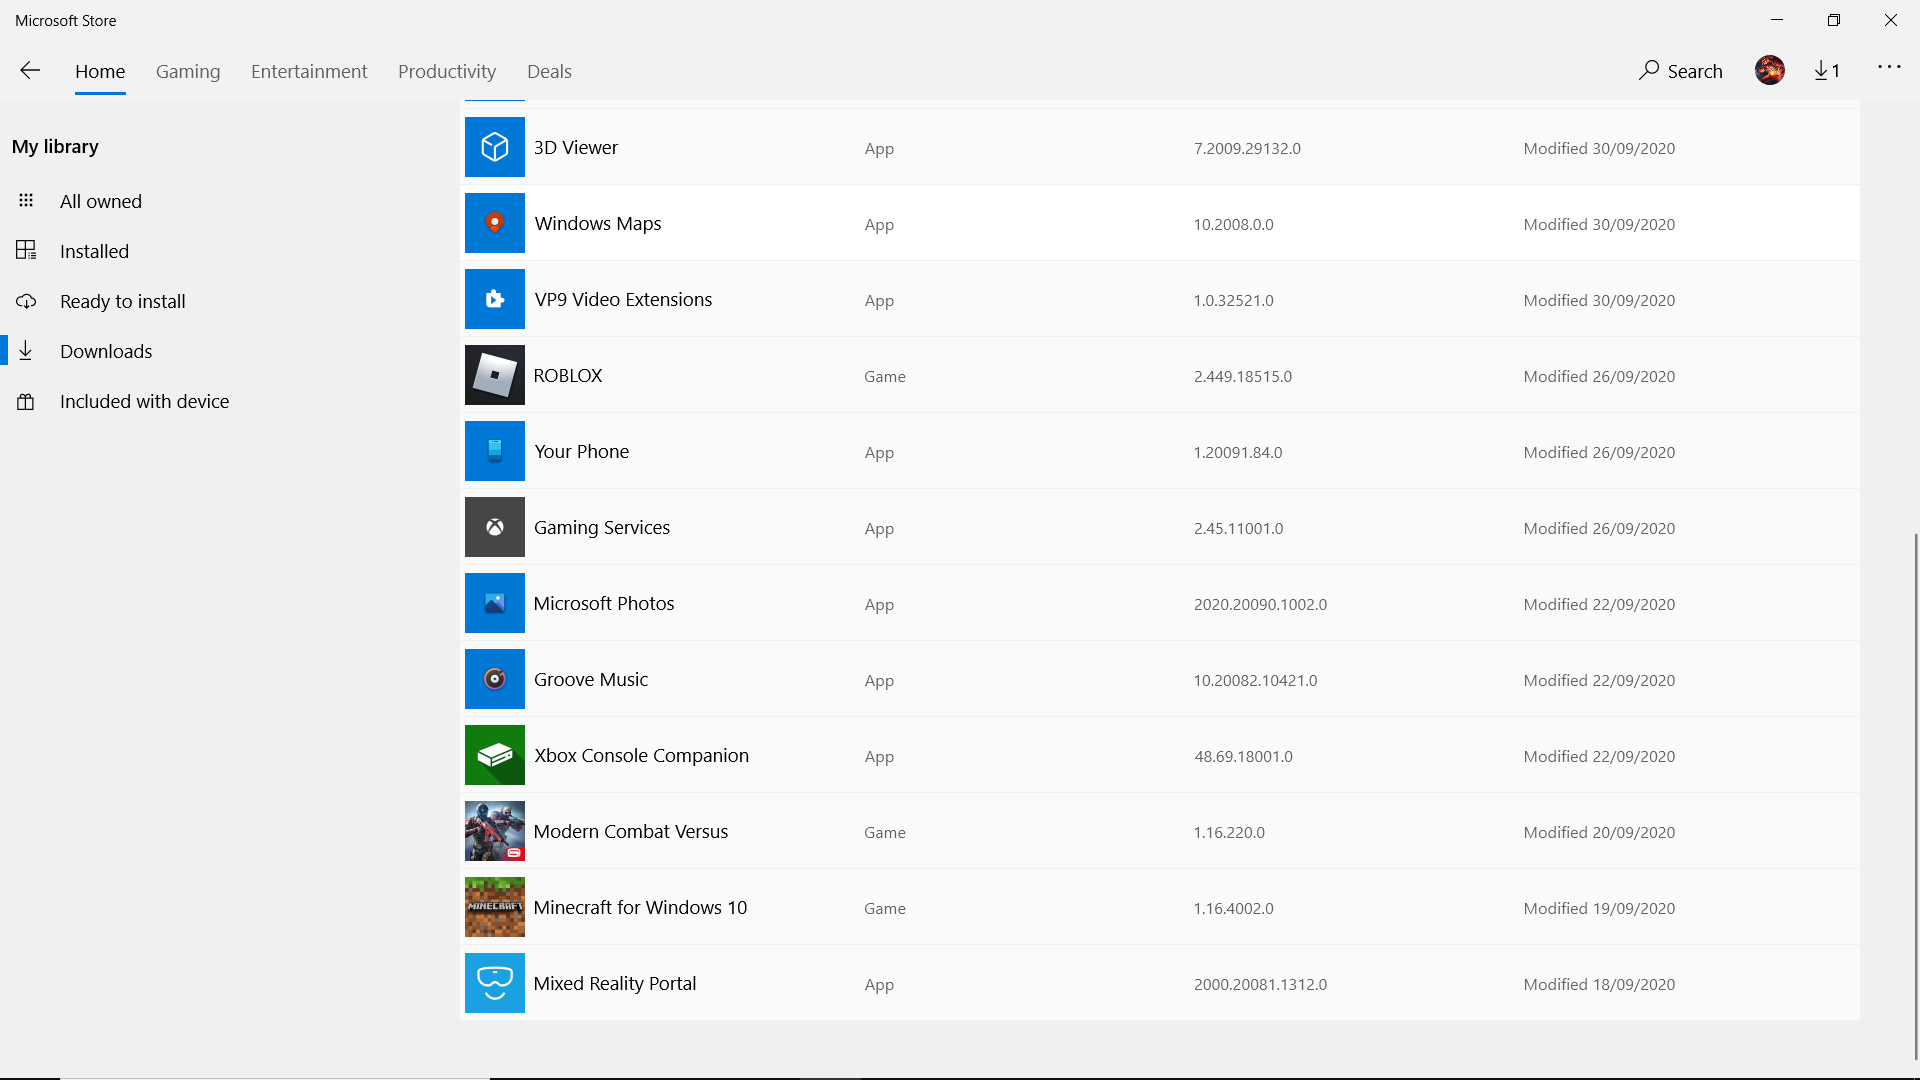Open VP9 Video Extensions entry name
This screenshot has width=1920, height=1080.
(623, 299)
